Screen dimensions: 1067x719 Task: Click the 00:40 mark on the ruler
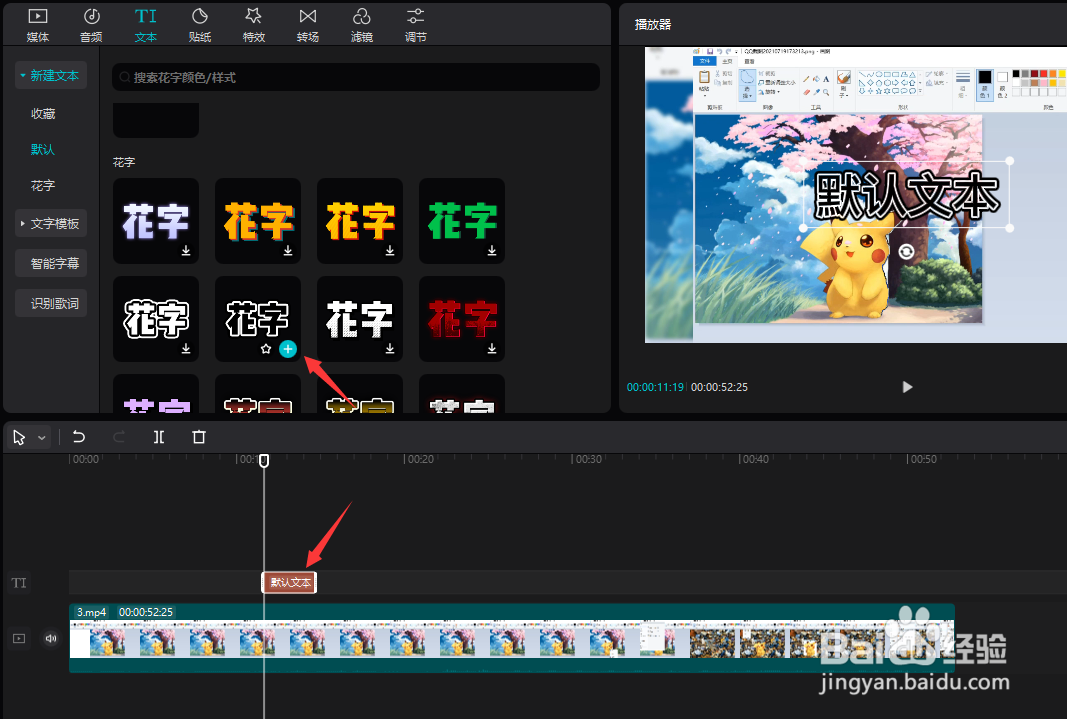click(755, 459)
